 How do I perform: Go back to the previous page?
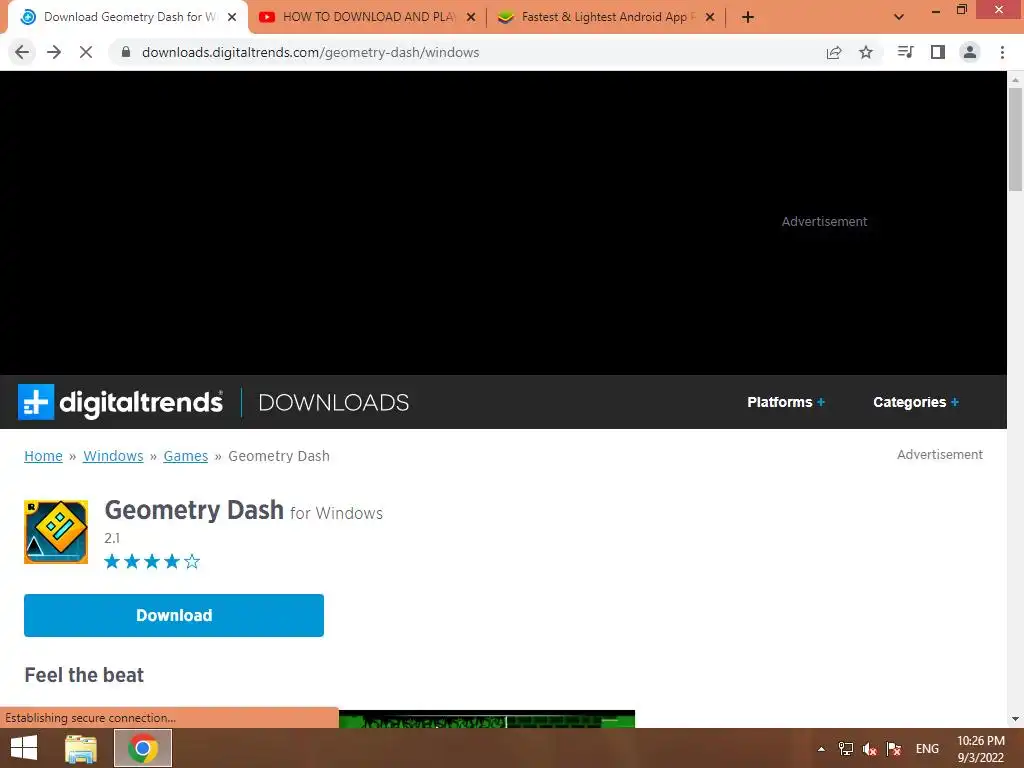click(22, 52)
